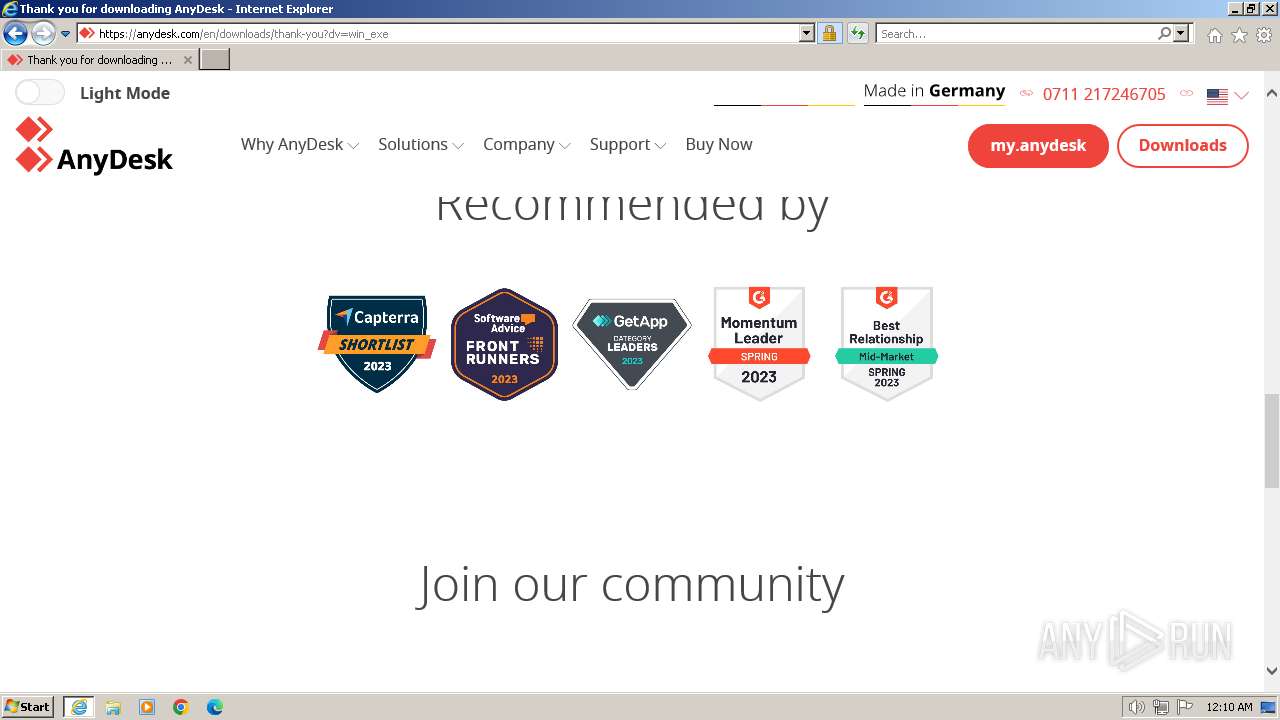Open the recent pages dropdown arrow
The height and width of the screenshot is (720, 1280).
[x=65, y=34]
